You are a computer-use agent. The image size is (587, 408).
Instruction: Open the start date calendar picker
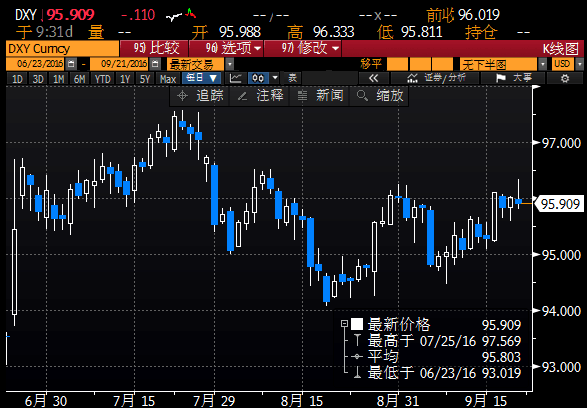tap(72, 64)
